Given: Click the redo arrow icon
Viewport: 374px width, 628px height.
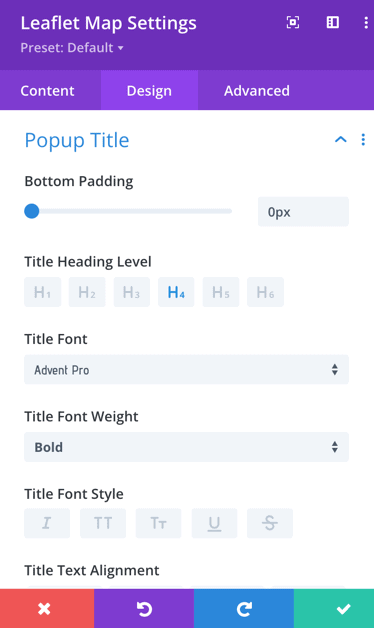Looking at the screenshot, I should click(243, 608).
